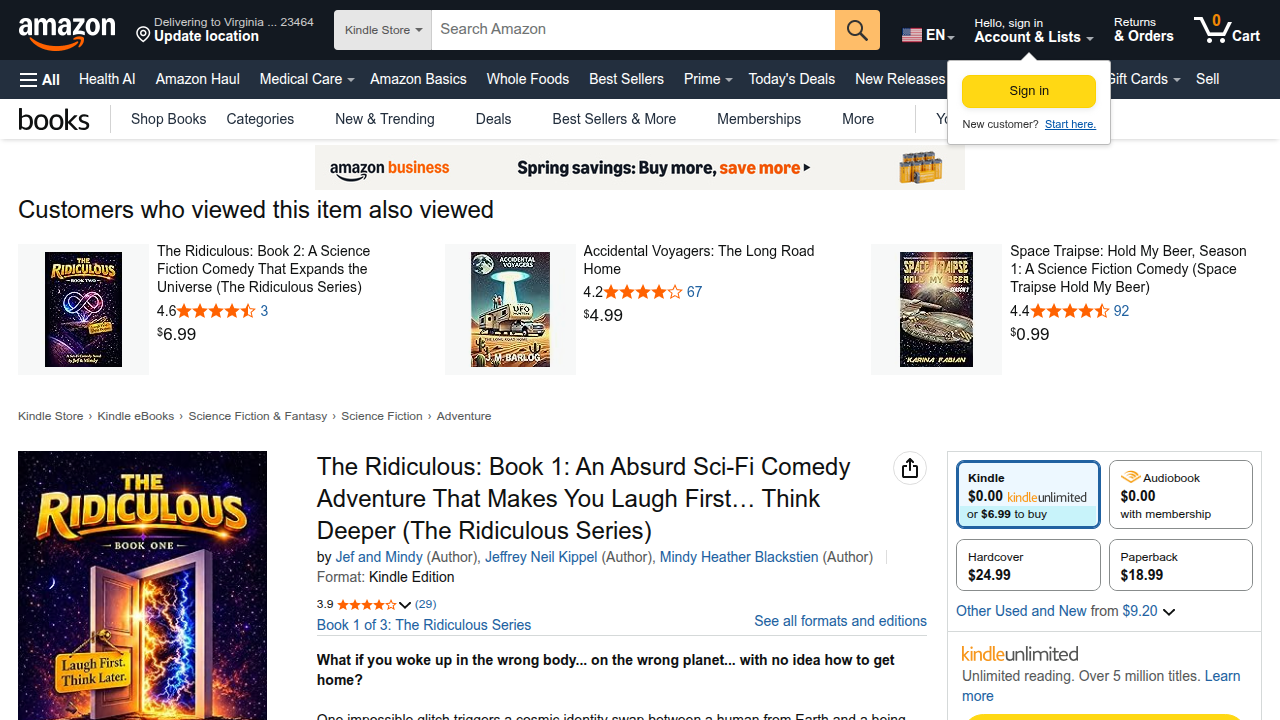Open Deals in books menu
This screenshot has width=1280, height=720.
[x=493, y=119]
